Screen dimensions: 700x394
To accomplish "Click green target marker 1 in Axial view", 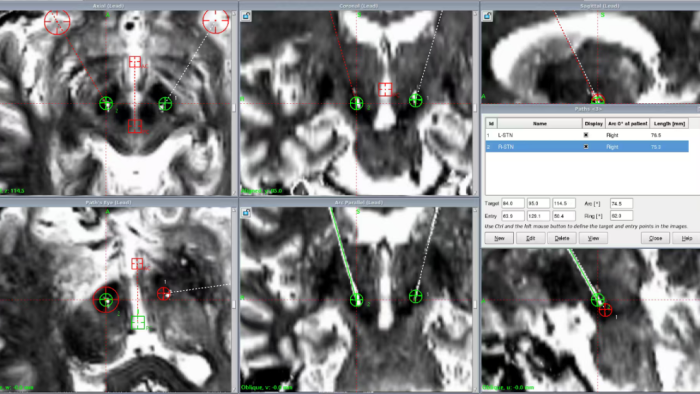I will point(165,104).
